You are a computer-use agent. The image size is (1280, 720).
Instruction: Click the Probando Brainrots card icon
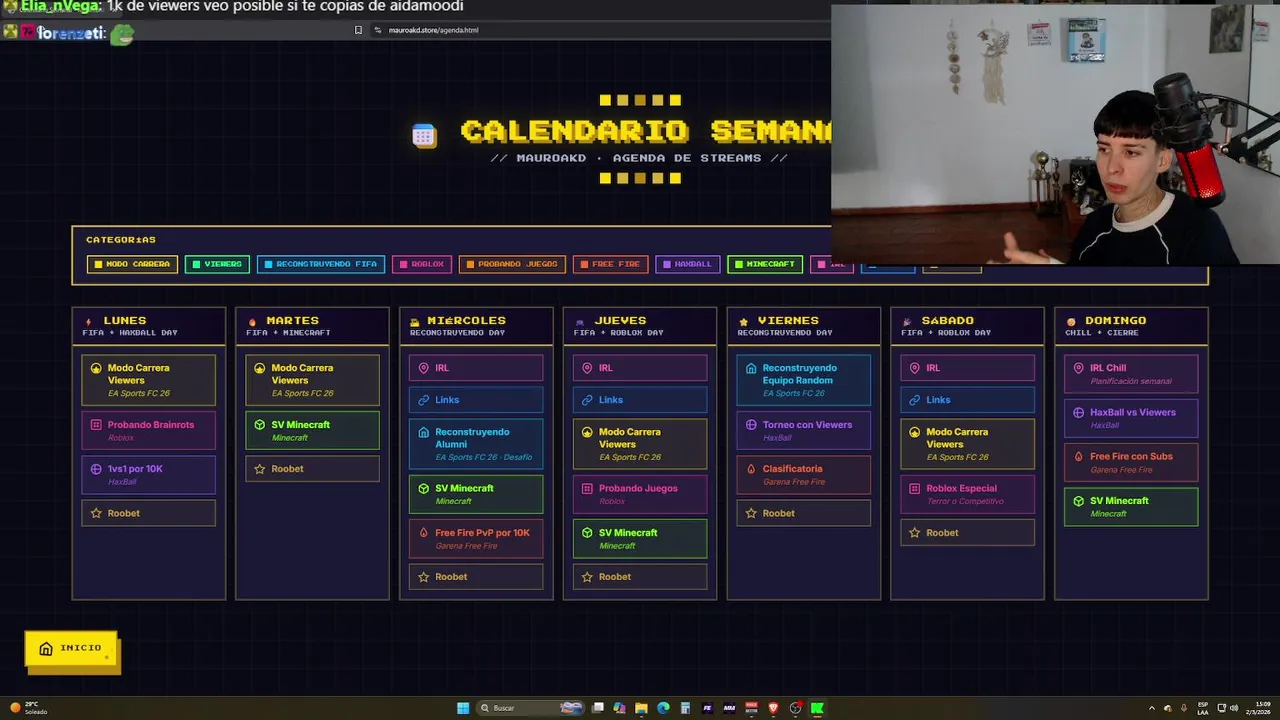[x=96, y=425]
